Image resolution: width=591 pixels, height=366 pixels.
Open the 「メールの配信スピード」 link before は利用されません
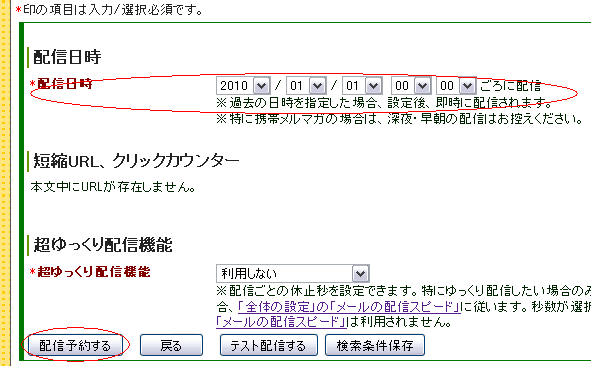click(281, 322)
